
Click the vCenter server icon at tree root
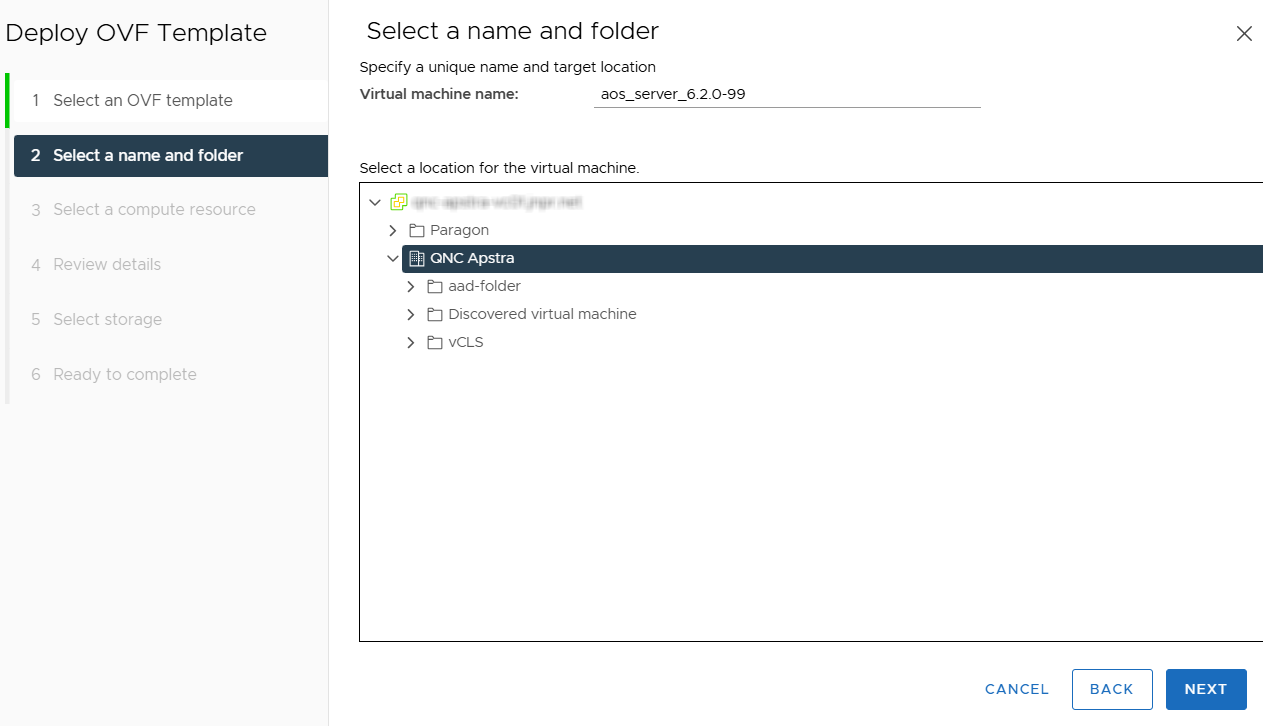(399, 202)
